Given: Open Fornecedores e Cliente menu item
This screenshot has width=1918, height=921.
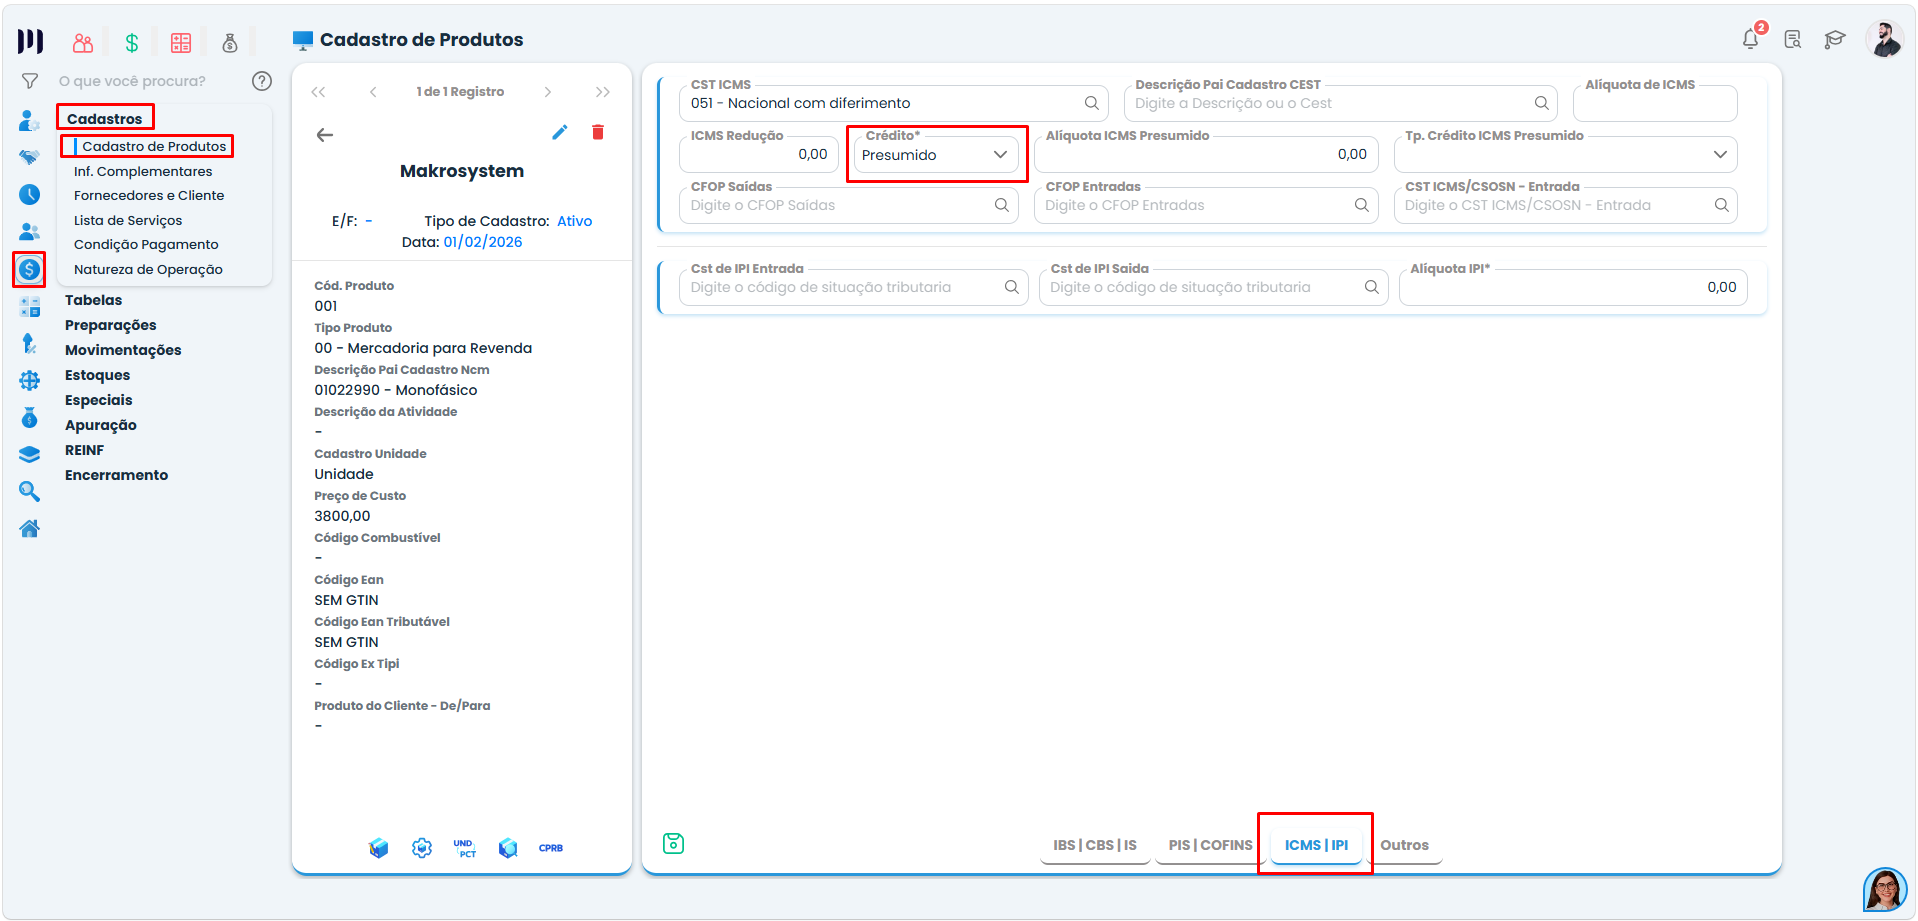Looking at the screenshot, I should [149, 195].
